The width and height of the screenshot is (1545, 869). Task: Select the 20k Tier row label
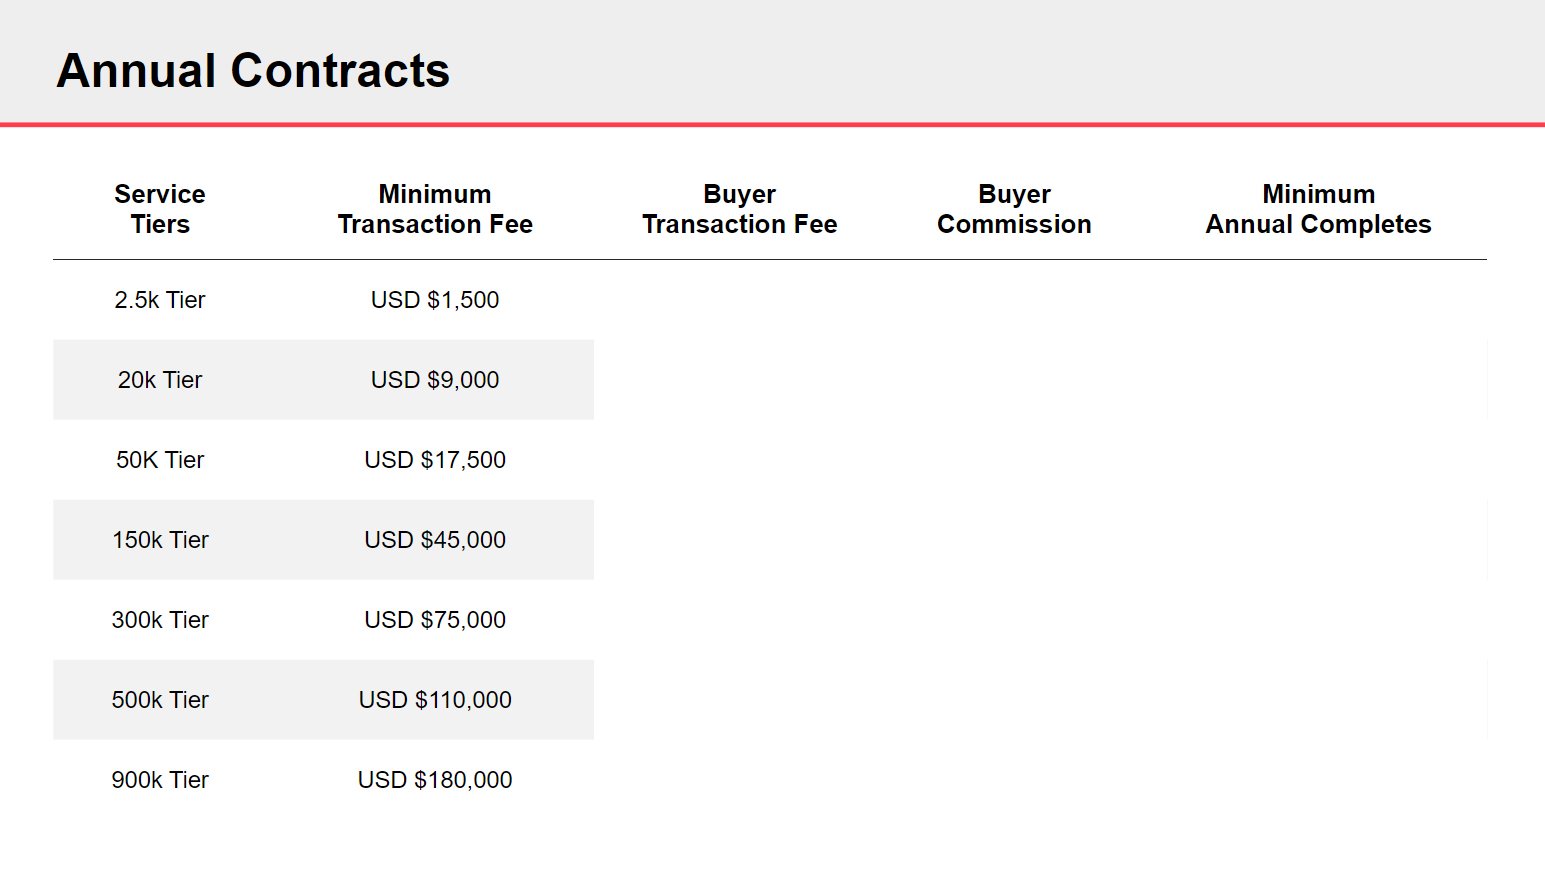click(160, 380)
